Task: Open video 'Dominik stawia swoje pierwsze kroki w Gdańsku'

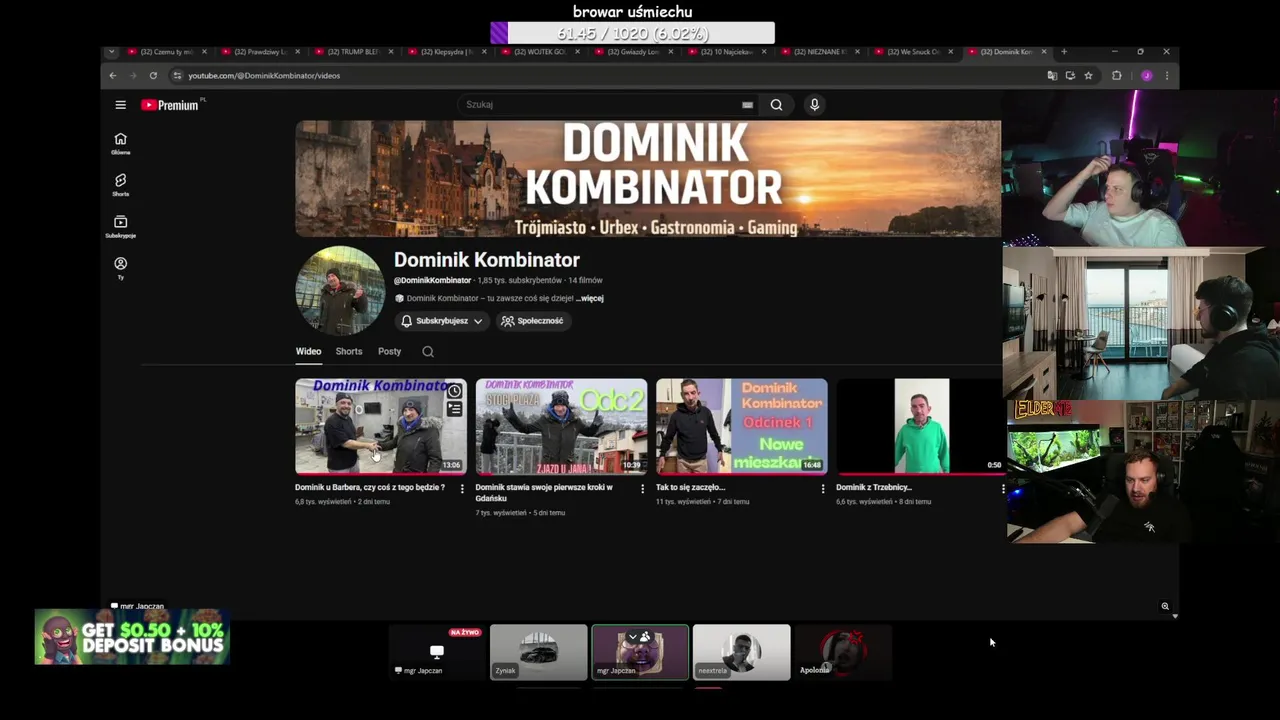Action: click(545, 493)
